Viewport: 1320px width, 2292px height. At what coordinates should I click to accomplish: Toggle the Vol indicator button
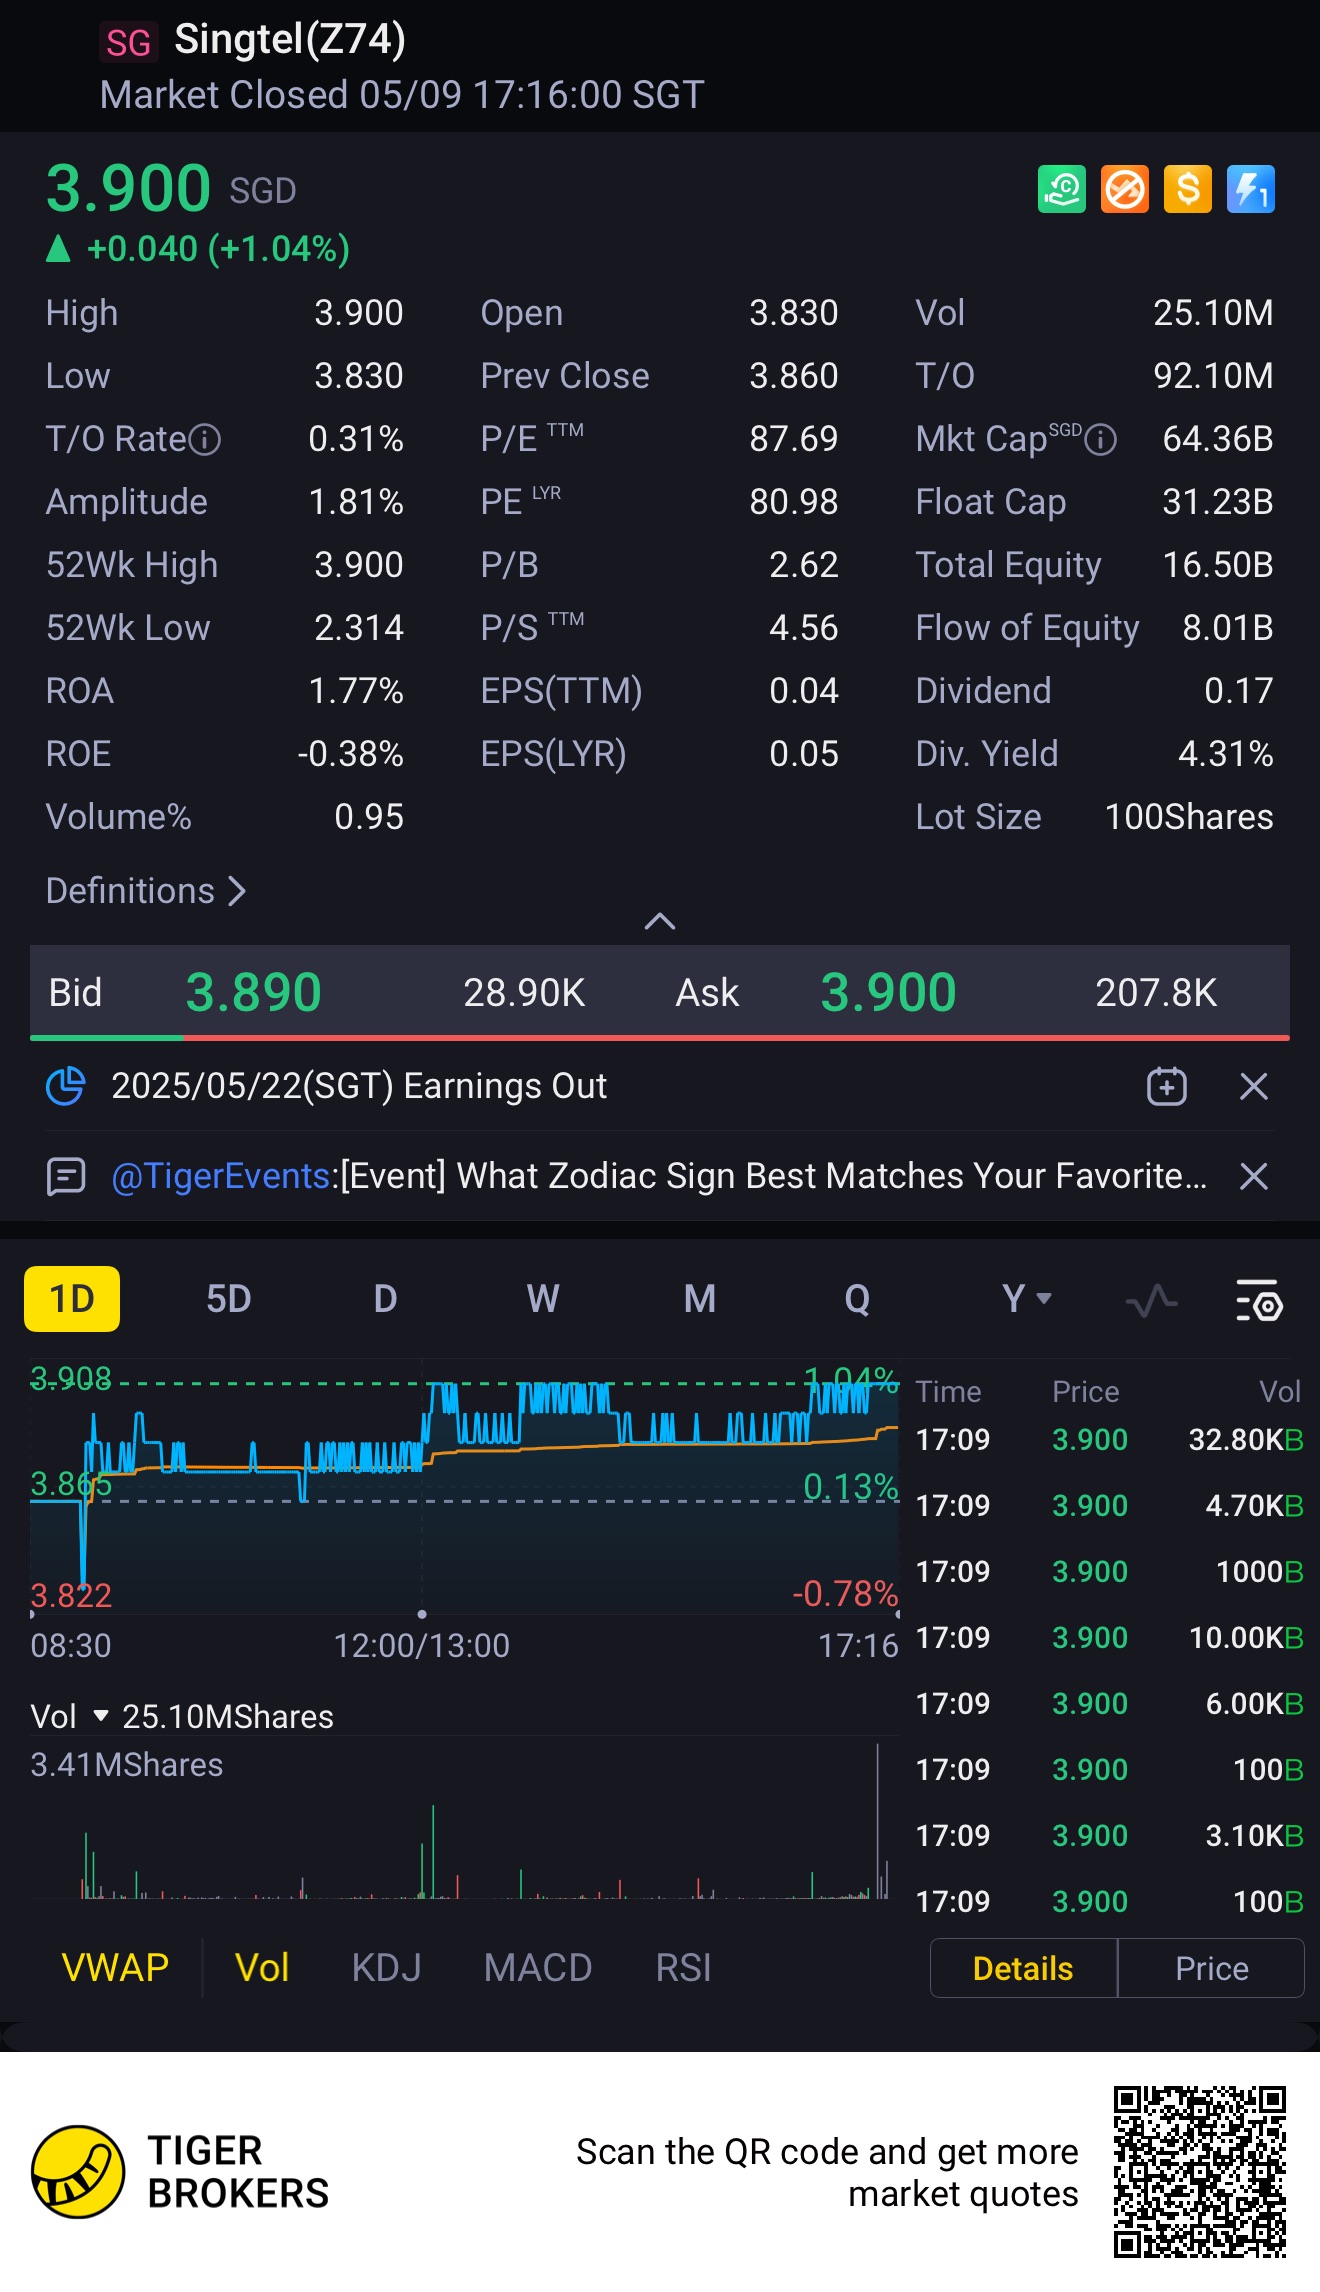point(262,1968)
